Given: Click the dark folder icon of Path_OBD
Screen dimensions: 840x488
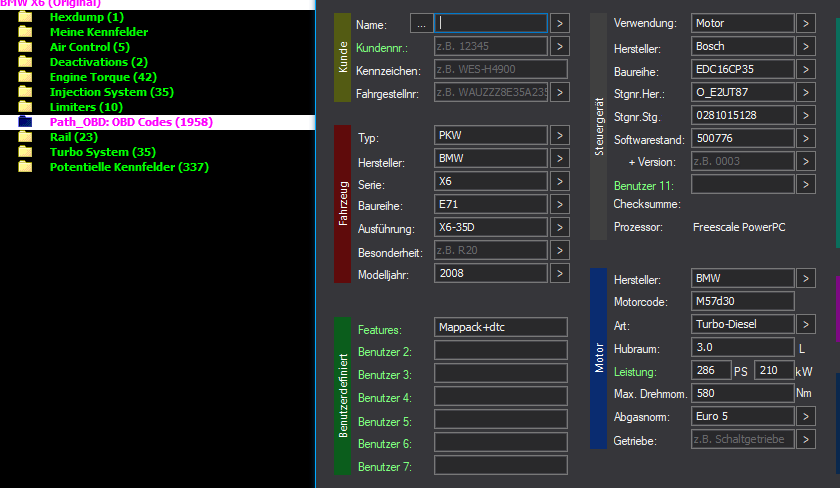Looking at the screenshot, I should 25,122.
